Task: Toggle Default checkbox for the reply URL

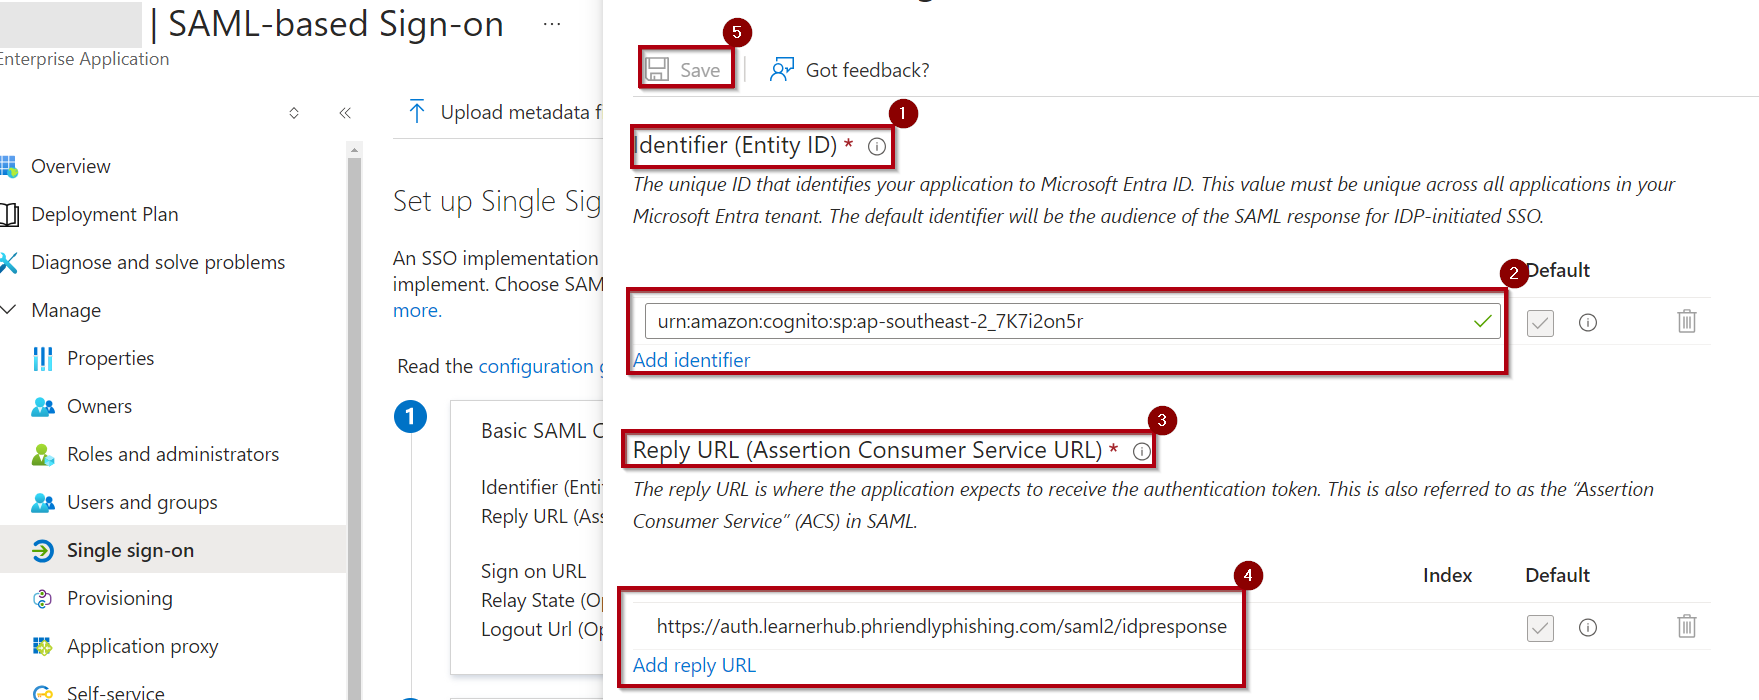Action: click(x=1540, y=627)
